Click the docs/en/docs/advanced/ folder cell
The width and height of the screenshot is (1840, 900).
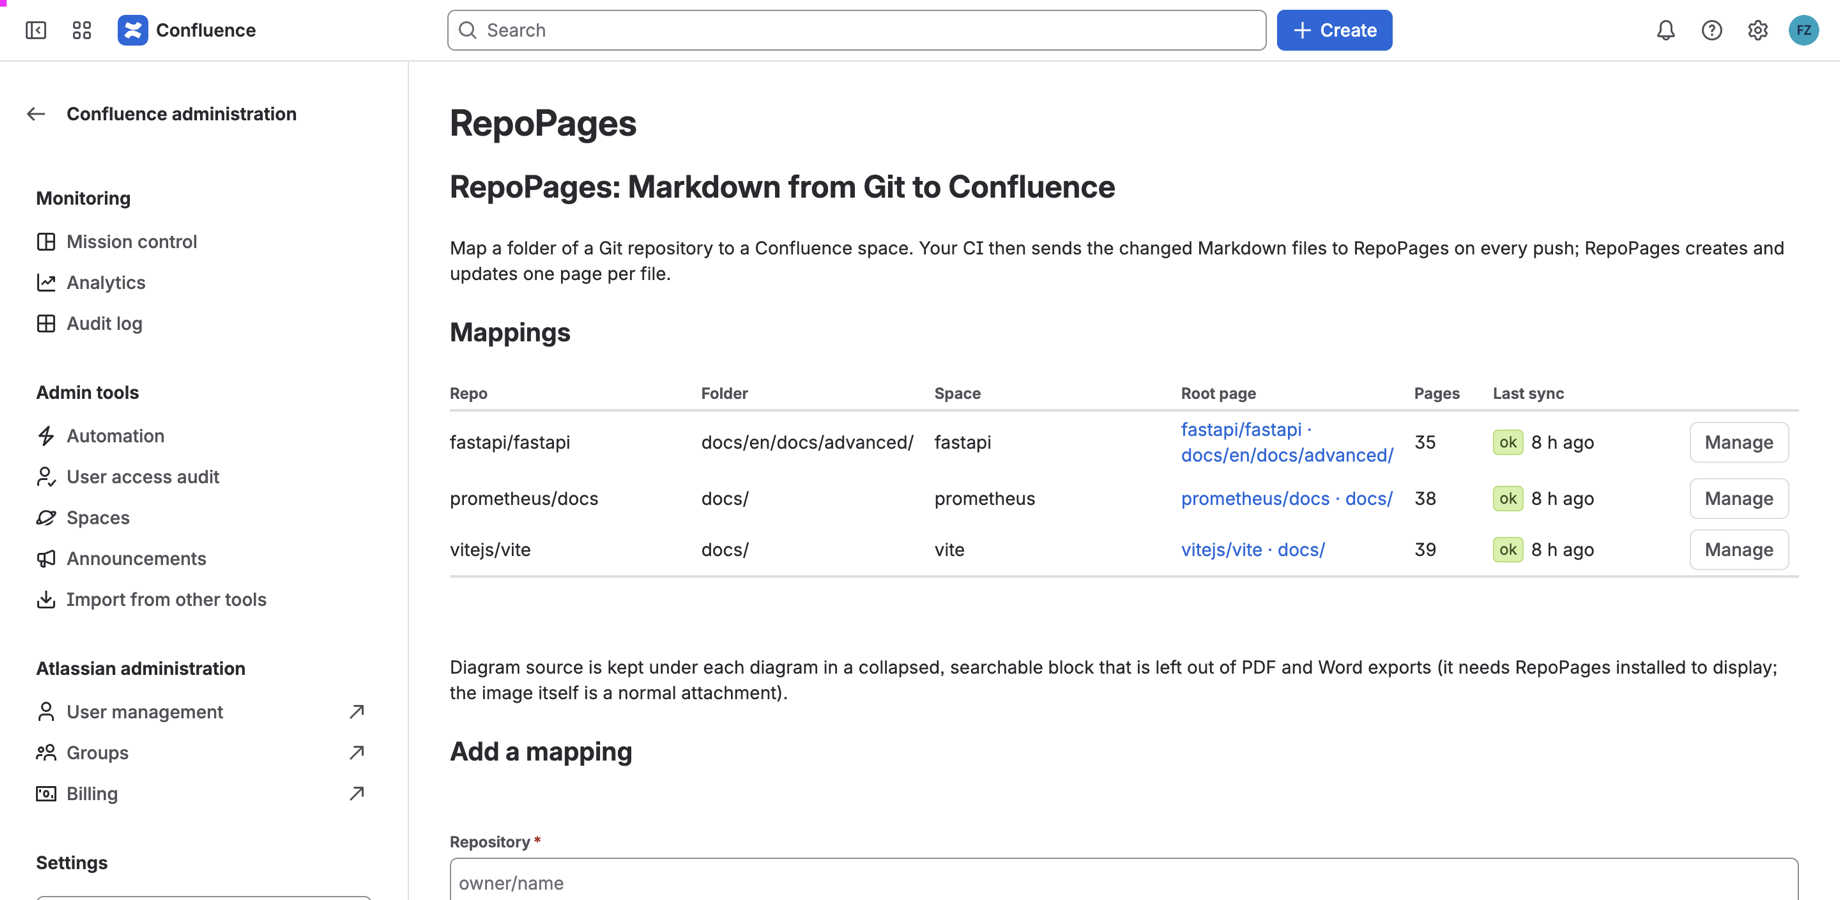point(807,442)
